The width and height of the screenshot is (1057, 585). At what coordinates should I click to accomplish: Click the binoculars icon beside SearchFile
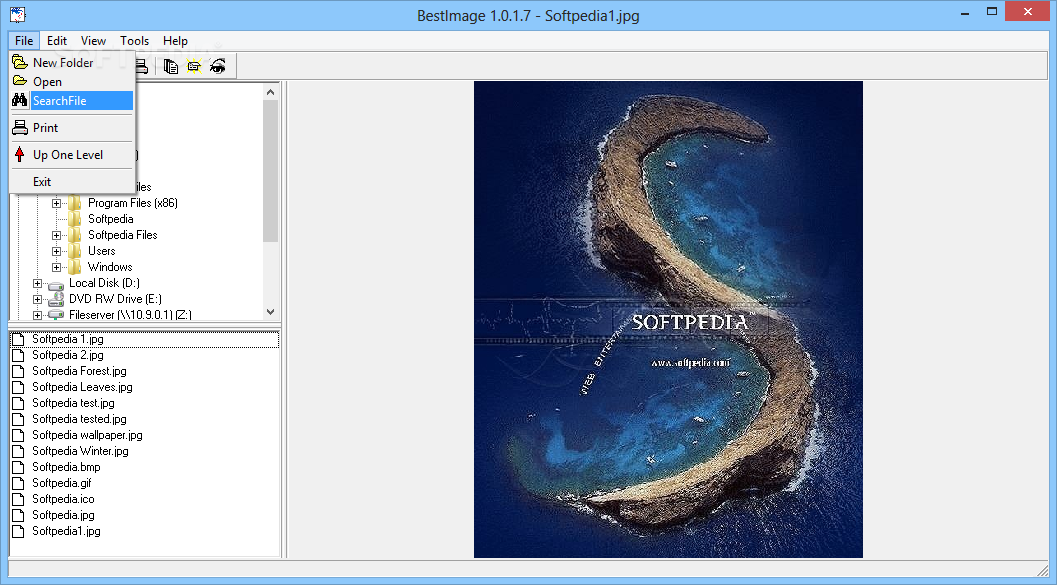pos(20,100)
